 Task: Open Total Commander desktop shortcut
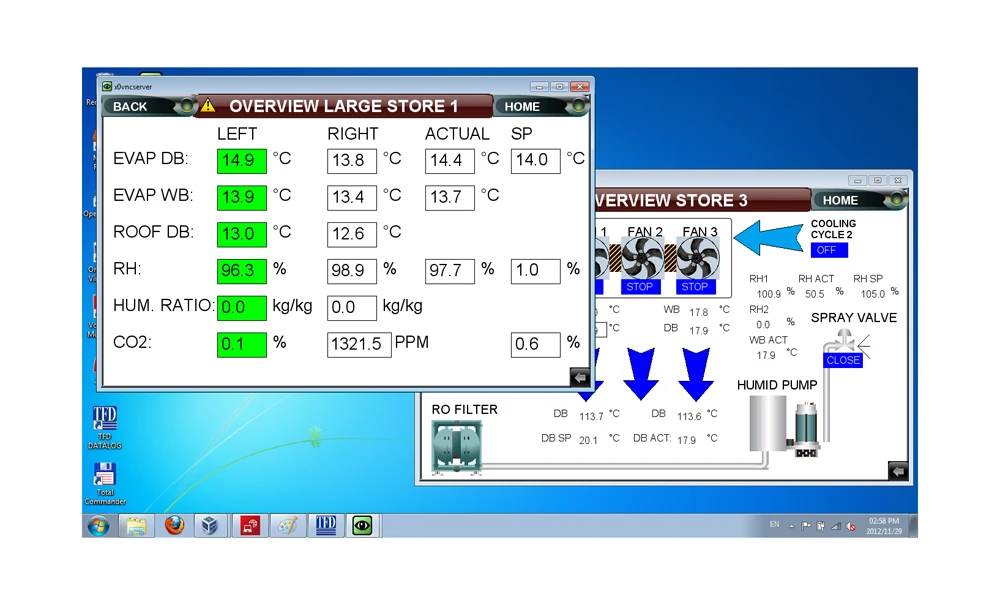tap(104, 480)
